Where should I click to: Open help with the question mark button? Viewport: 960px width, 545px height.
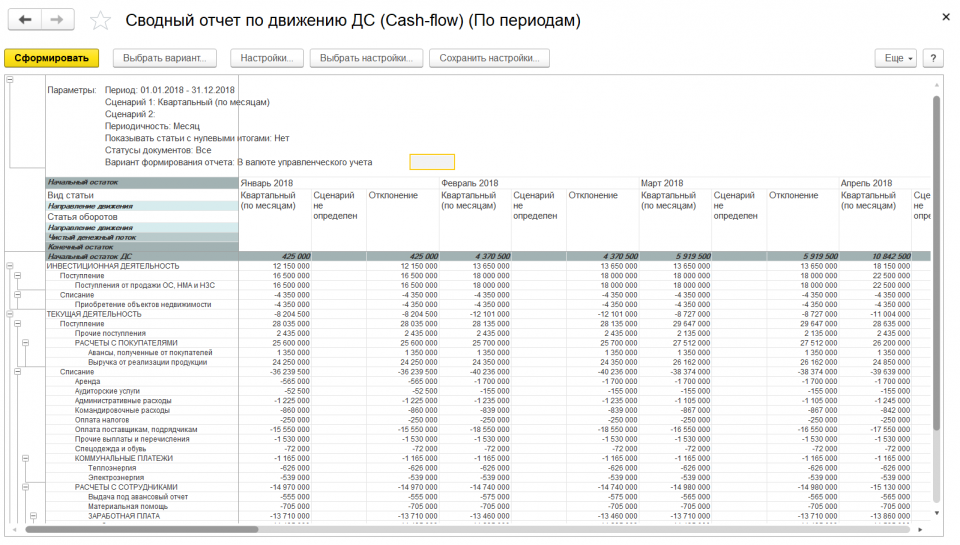[x=933, y=58]
